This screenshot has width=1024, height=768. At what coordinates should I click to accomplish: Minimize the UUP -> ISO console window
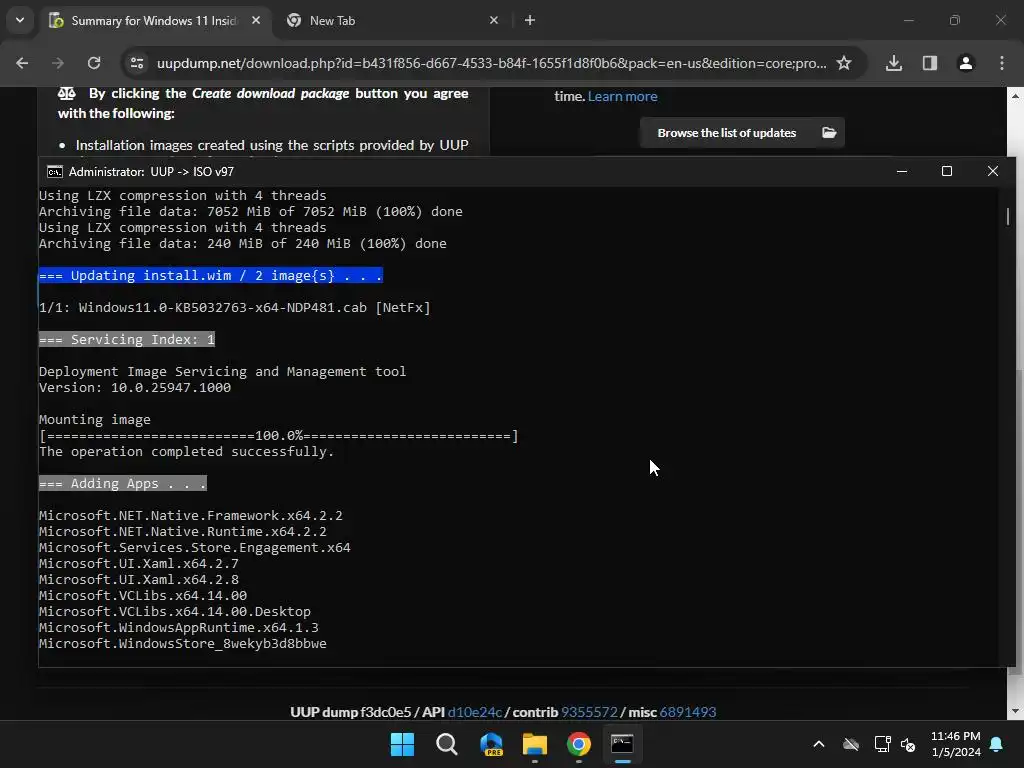[902, 171]
